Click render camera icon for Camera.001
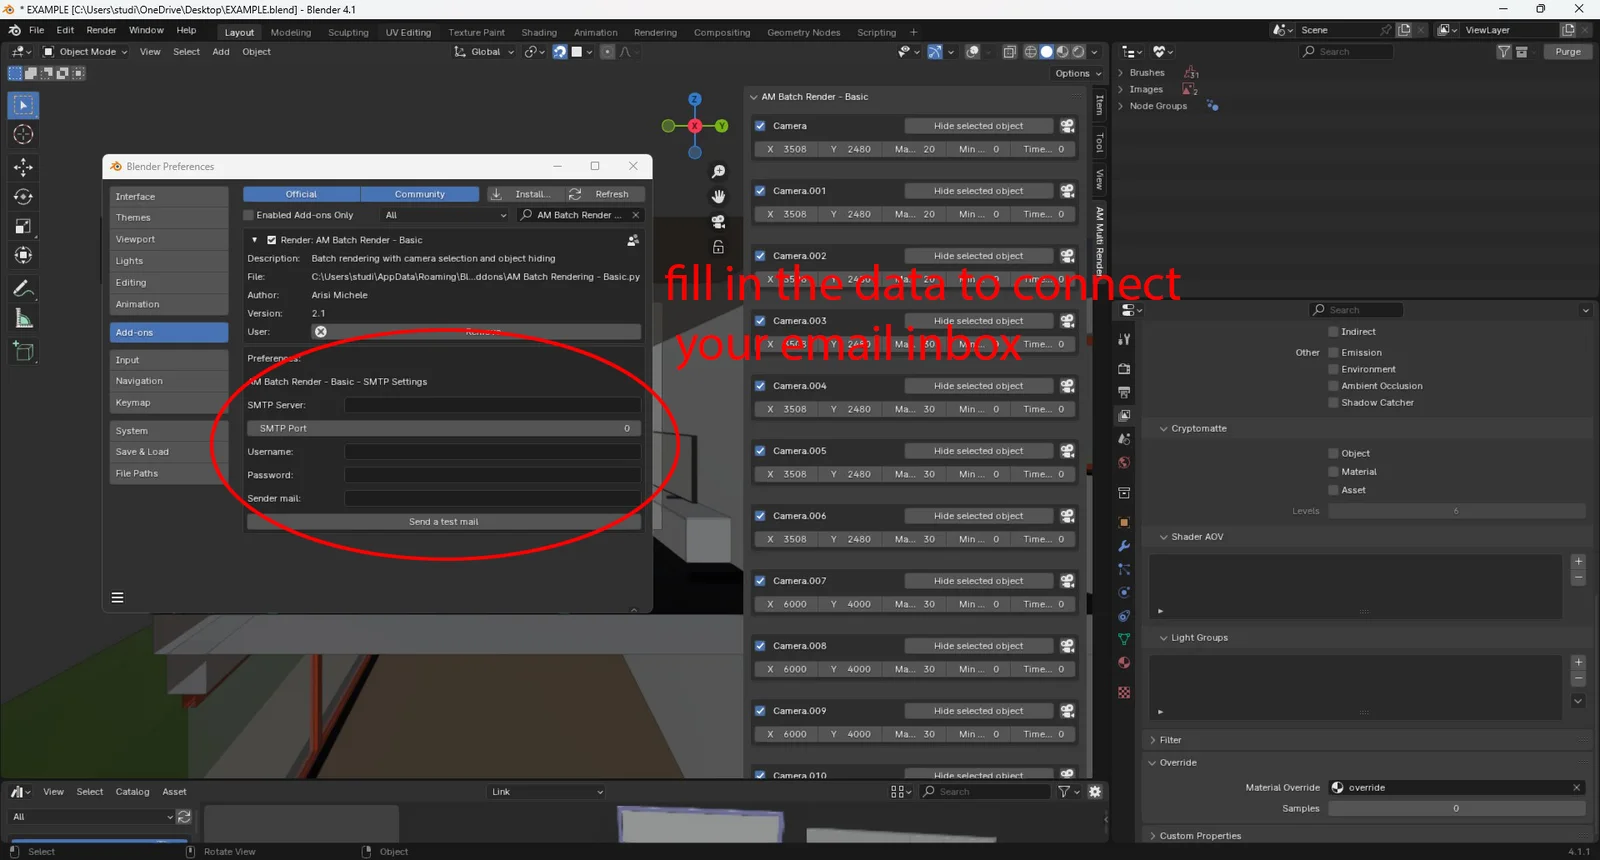The height and width of the screenshot is (860, 1600). 1067,191
